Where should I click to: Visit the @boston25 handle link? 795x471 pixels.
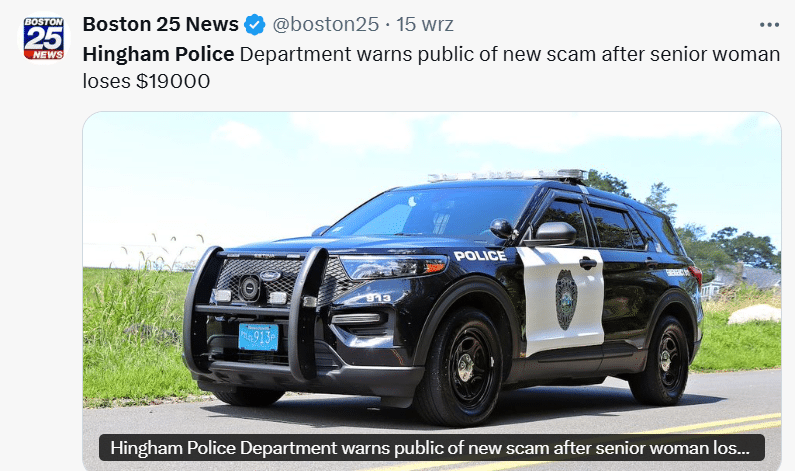[x=326, y=24]
